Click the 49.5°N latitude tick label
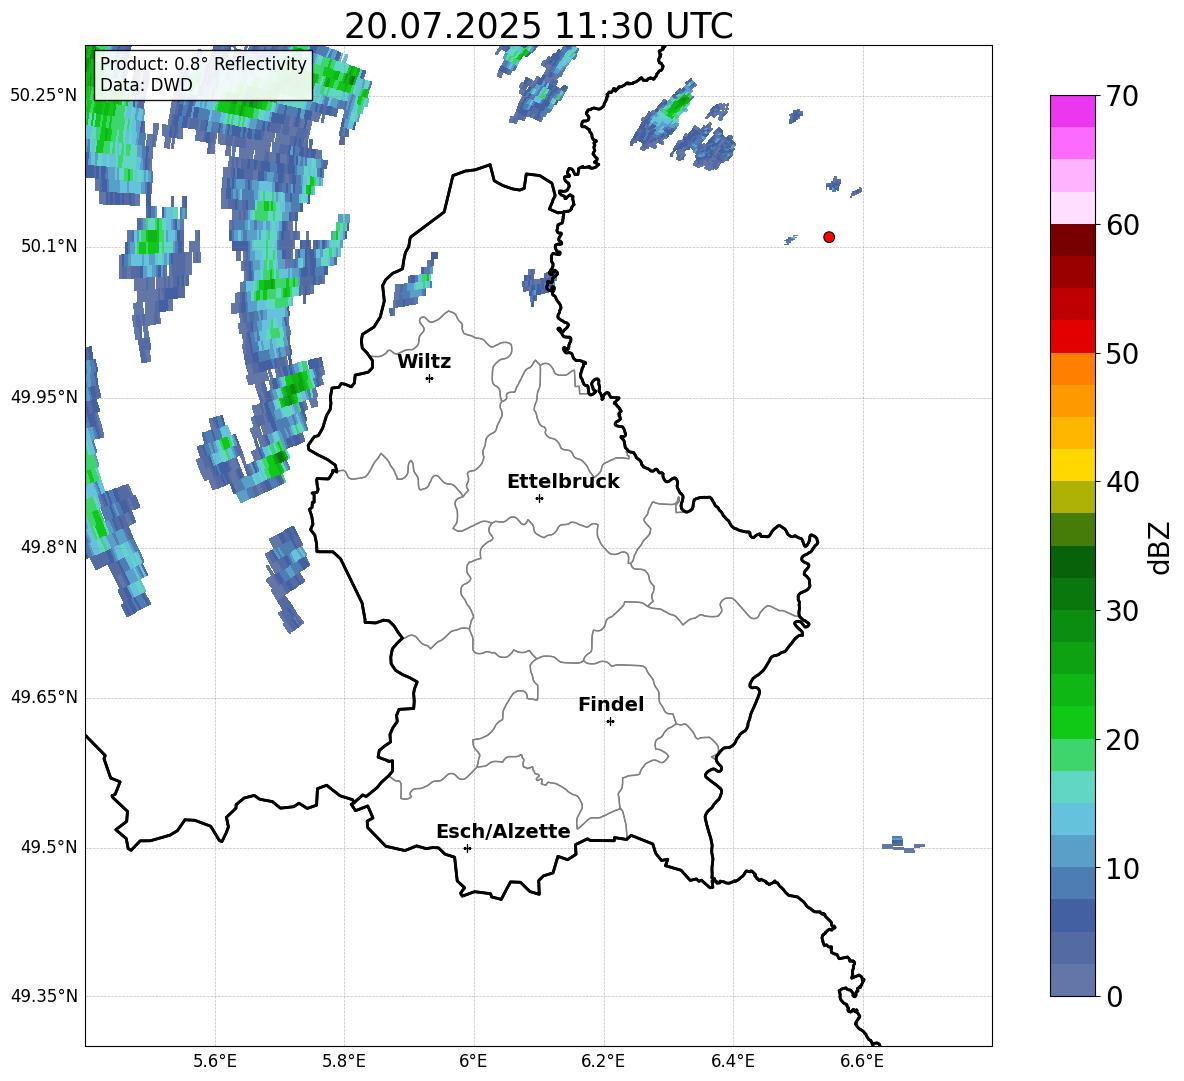 tap(48, 847)
